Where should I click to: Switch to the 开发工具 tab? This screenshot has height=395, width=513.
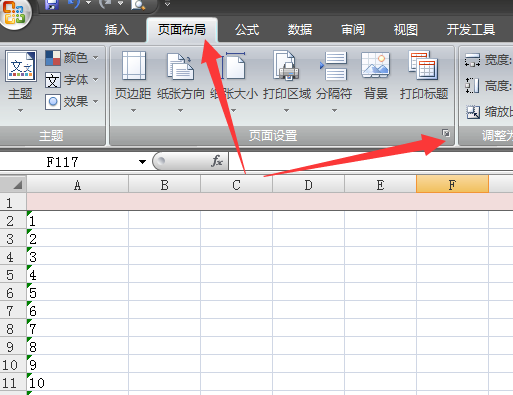(x=471, y=30)
